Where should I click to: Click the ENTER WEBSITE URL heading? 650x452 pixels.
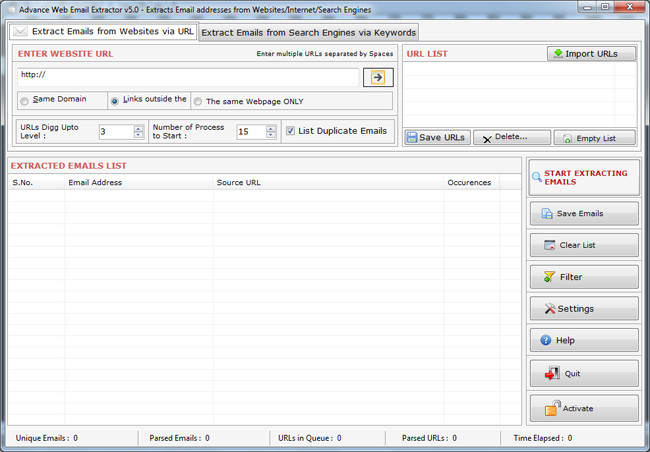click(65, 54)
